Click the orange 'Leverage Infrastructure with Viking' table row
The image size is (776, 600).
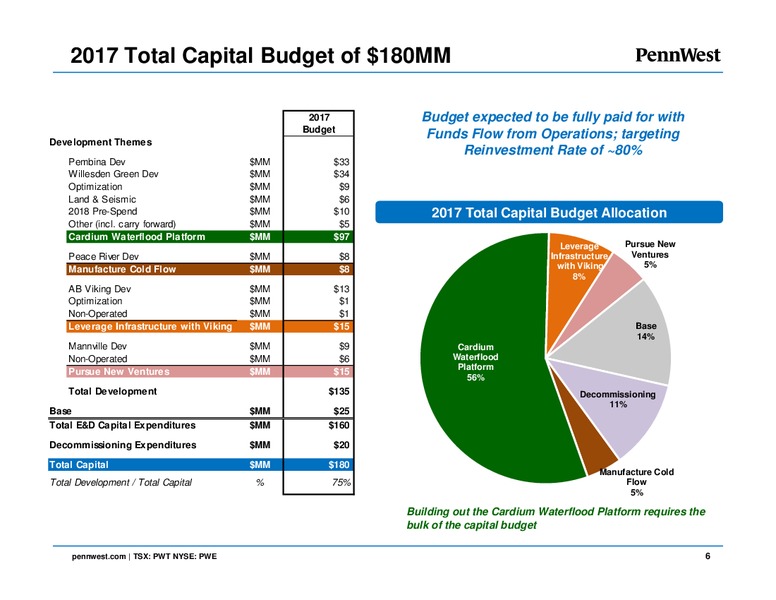pos(210,326)
